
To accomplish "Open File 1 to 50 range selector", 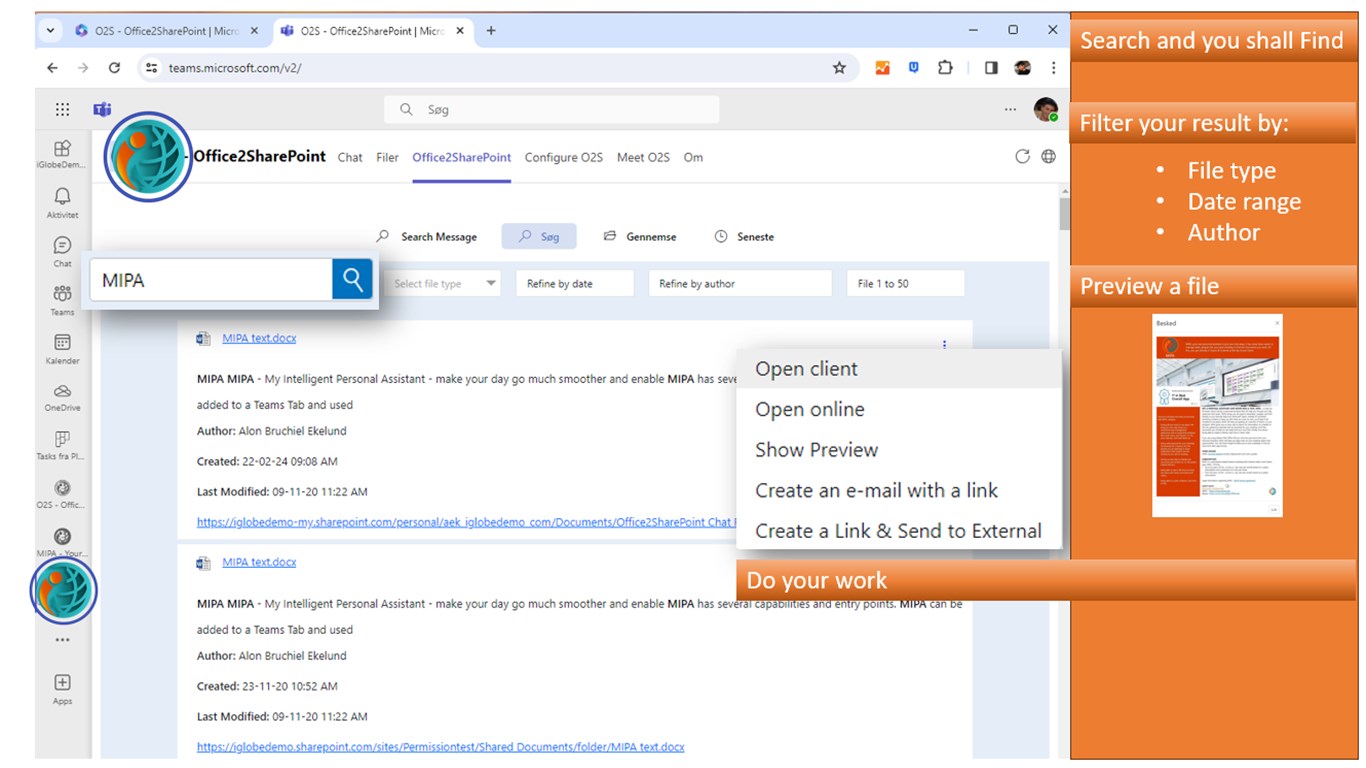I will 905,283.
